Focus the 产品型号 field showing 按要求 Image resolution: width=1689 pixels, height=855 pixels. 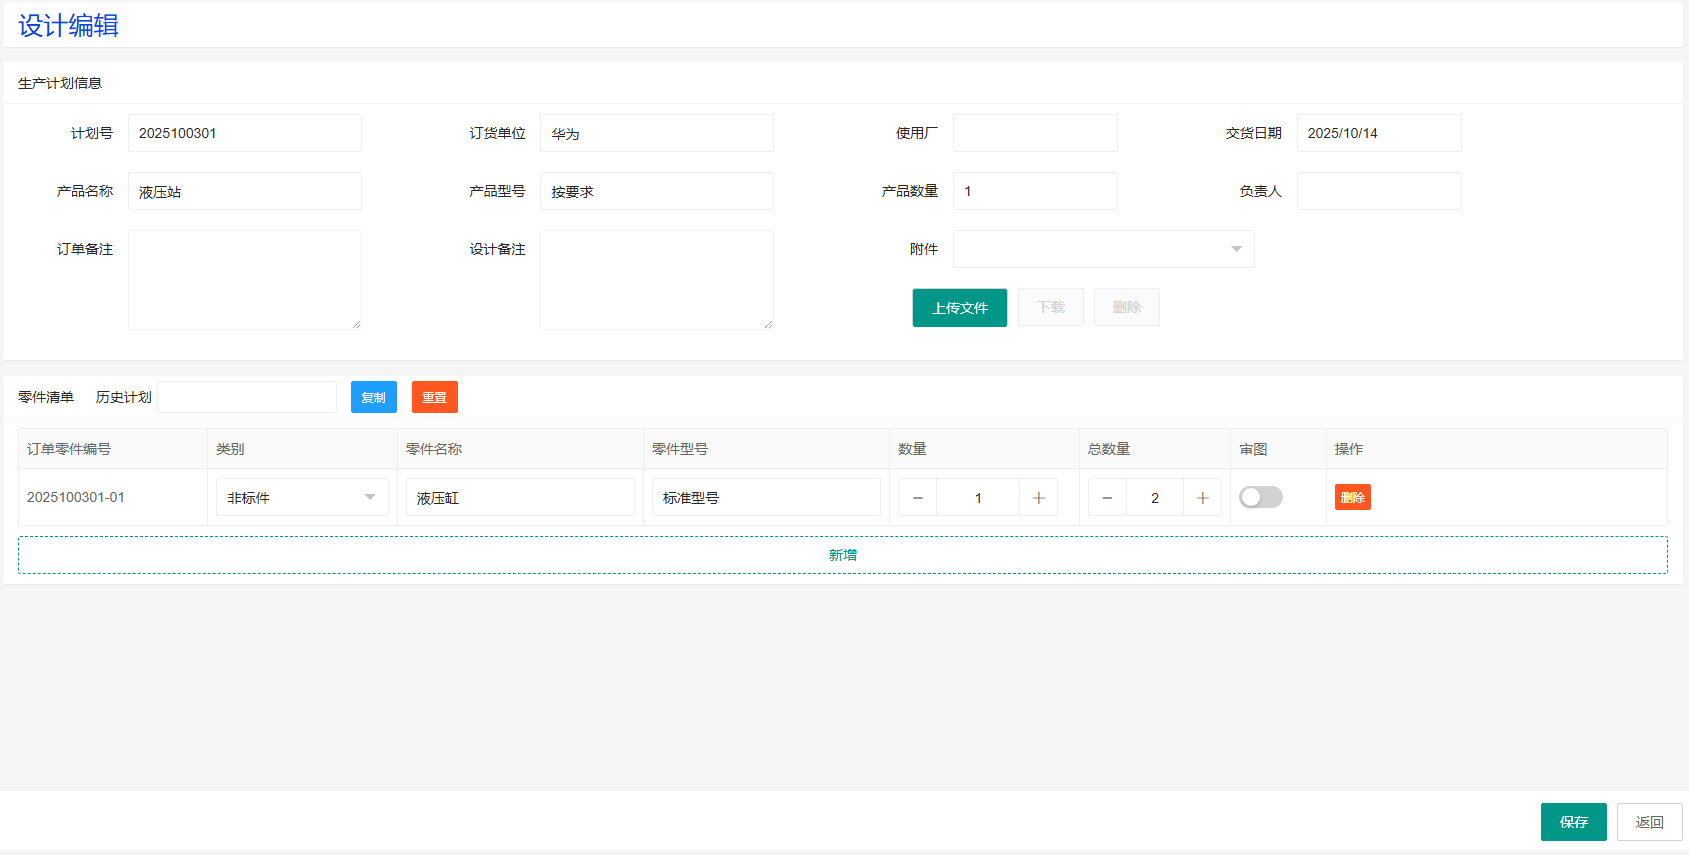[x=657, y=191]
